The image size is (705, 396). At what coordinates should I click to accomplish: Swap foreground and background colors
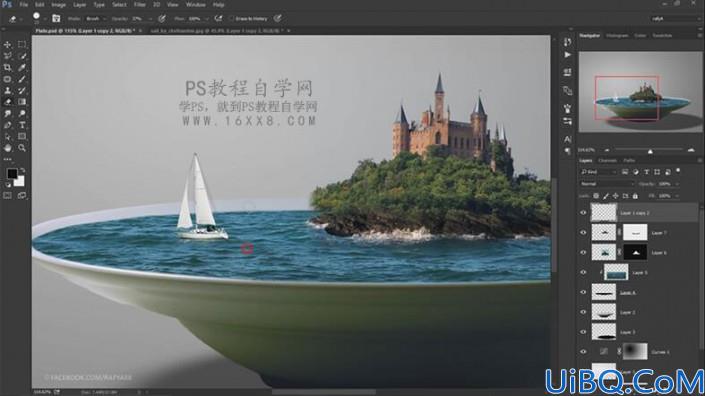pyautogui.click(x=22, y=170)
